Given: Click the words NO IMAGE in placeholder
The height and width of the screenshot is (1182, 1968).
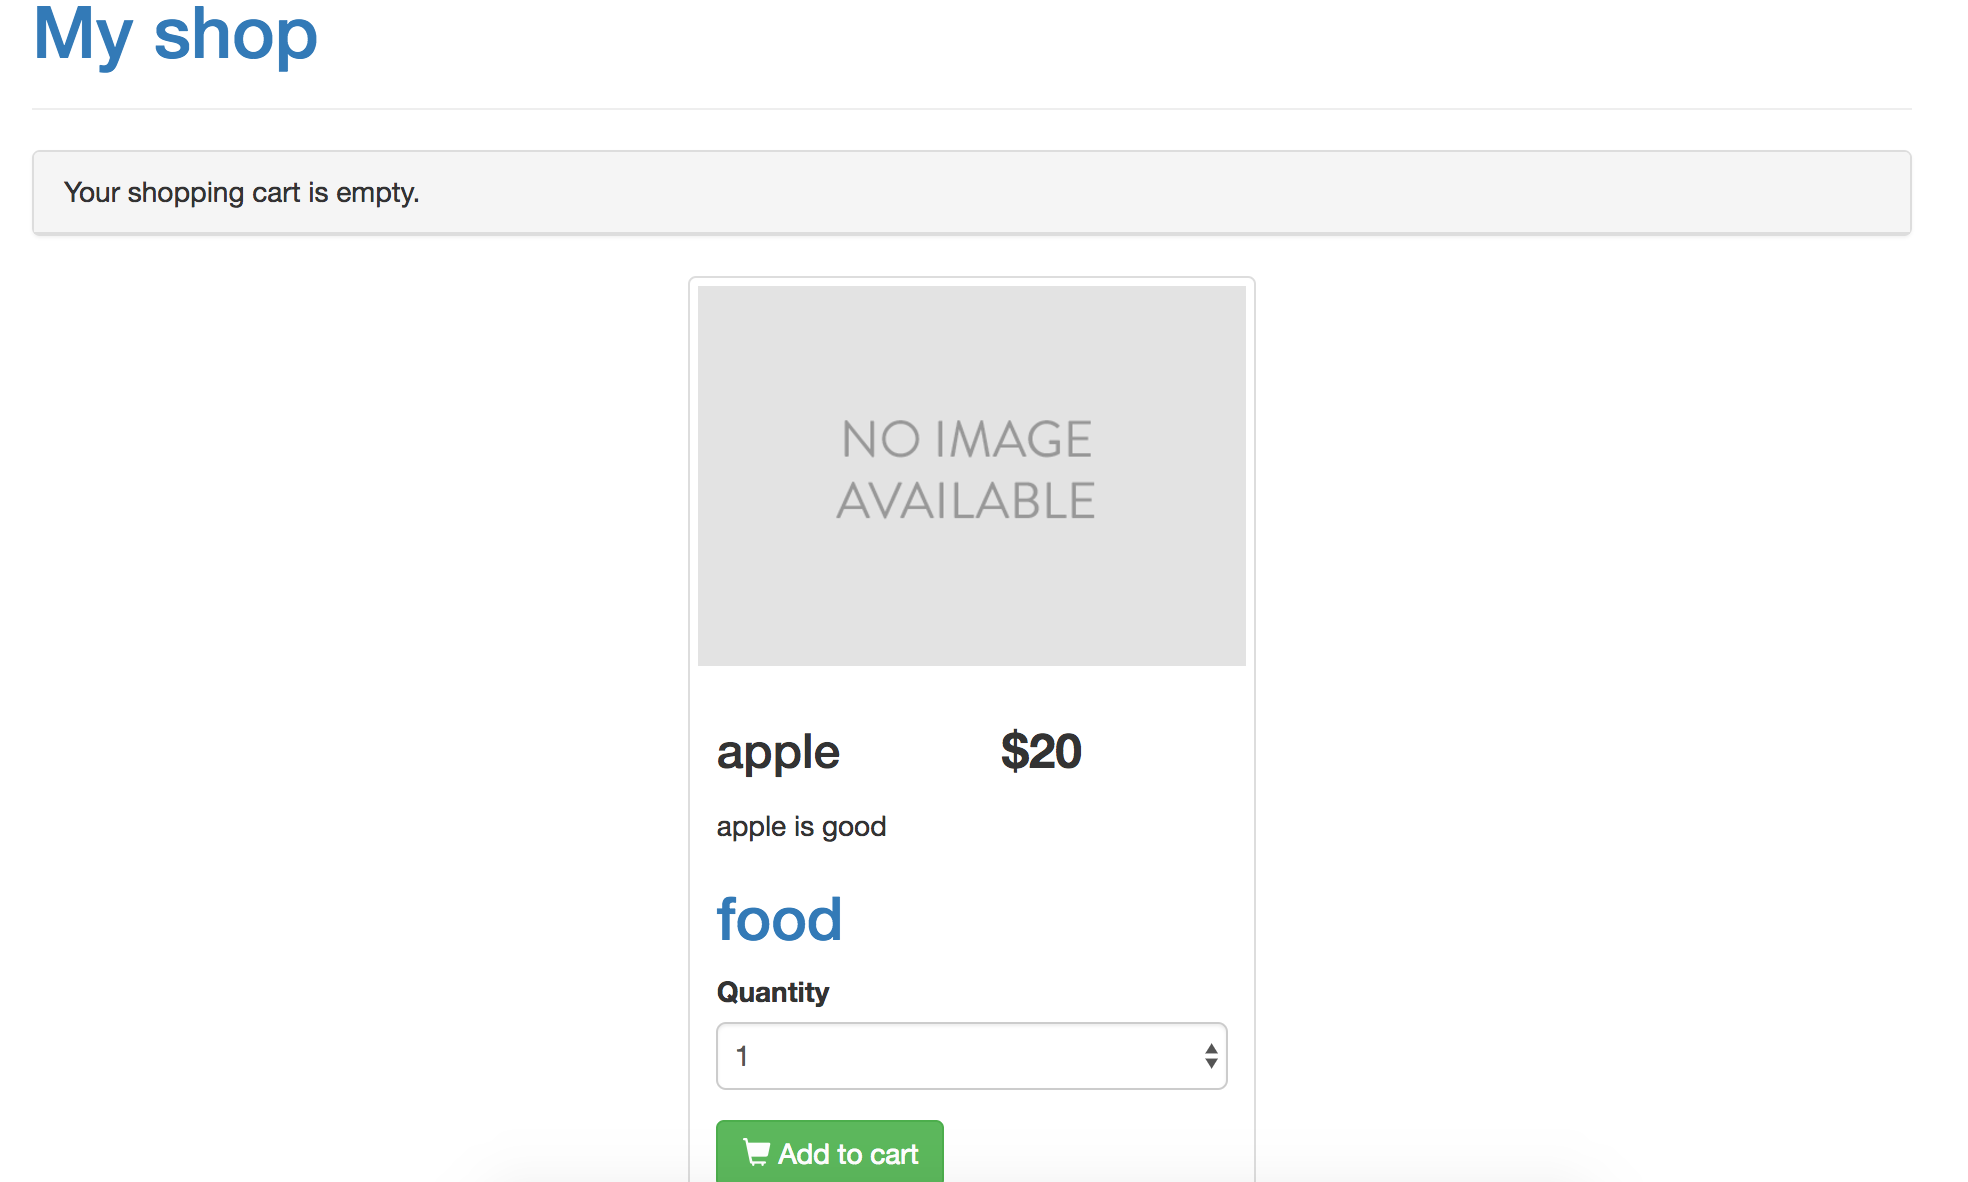Looking at the screenshot, I should (x=966, y=440).
